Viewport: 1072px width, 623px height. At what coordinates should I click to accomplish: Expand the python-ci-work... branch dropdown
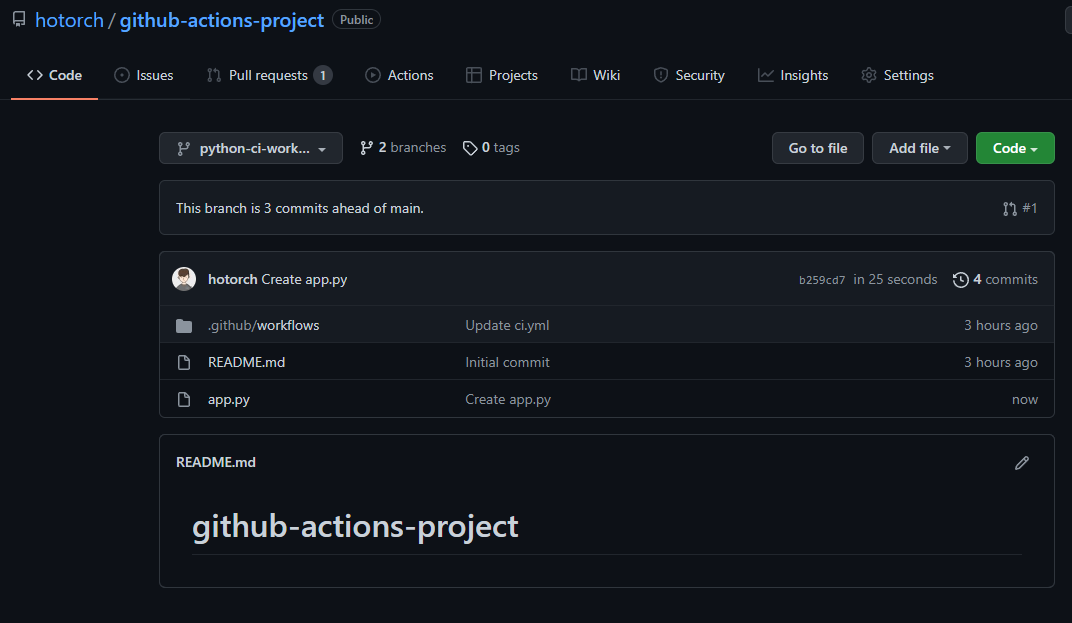[251, 148]
